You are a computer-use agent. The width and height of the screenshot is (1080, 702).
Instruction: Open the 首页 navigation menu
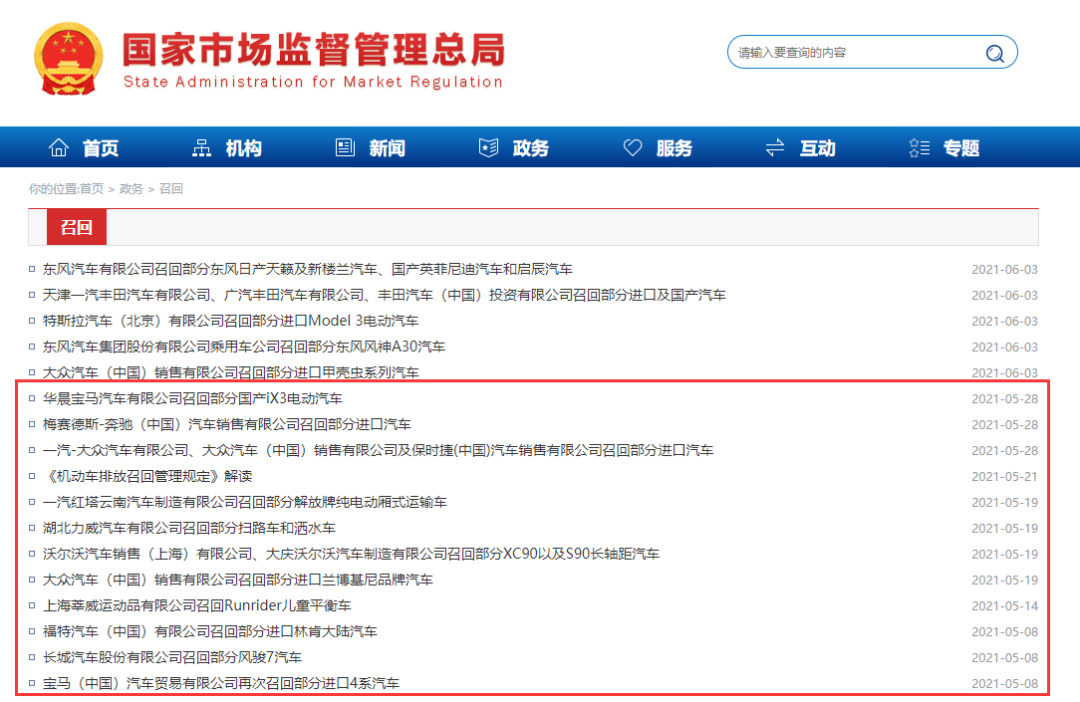pos(101,148)
